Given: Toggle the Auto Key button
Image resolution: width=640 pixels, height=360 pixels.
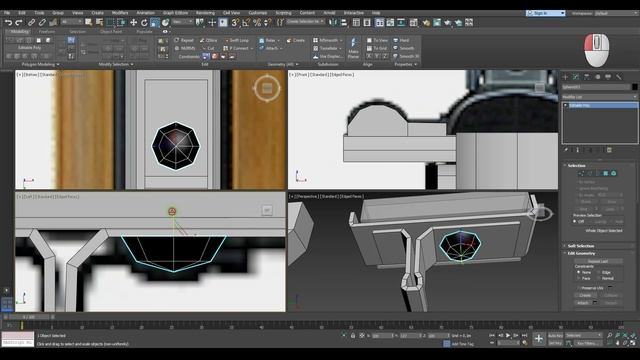Looking at the screenshot, I should click(x=555, y=336).
